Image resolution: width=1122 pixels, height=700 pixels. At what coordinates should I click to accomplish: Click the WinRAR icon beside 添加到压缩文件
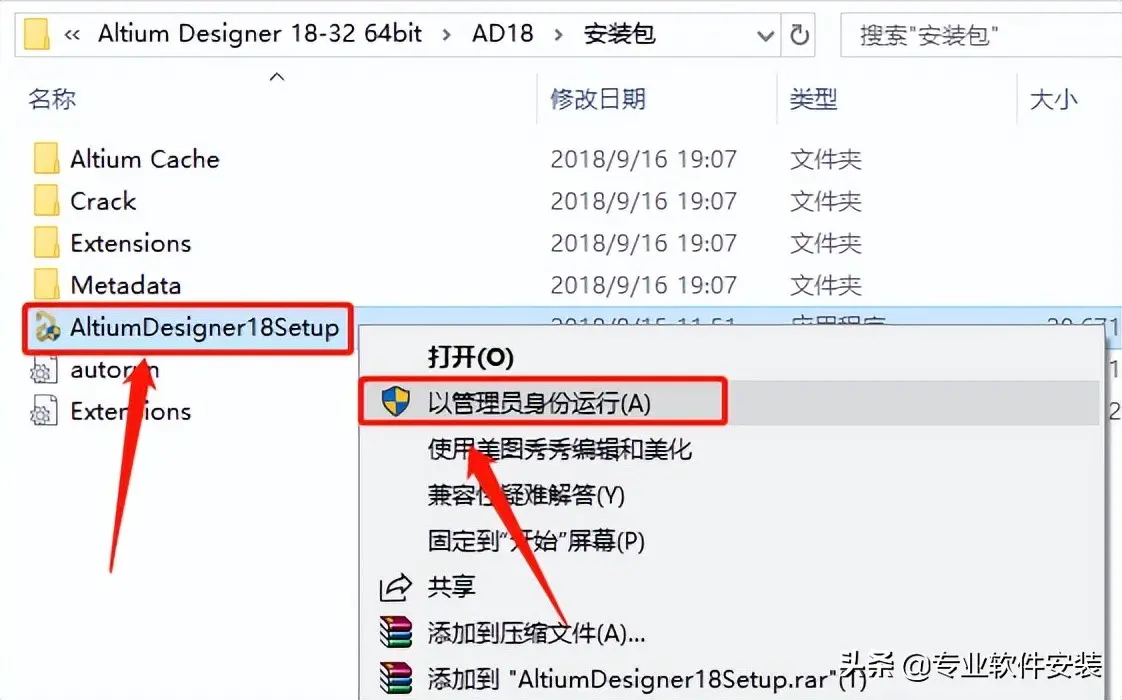pyautogui.click(x=396, y=632)
